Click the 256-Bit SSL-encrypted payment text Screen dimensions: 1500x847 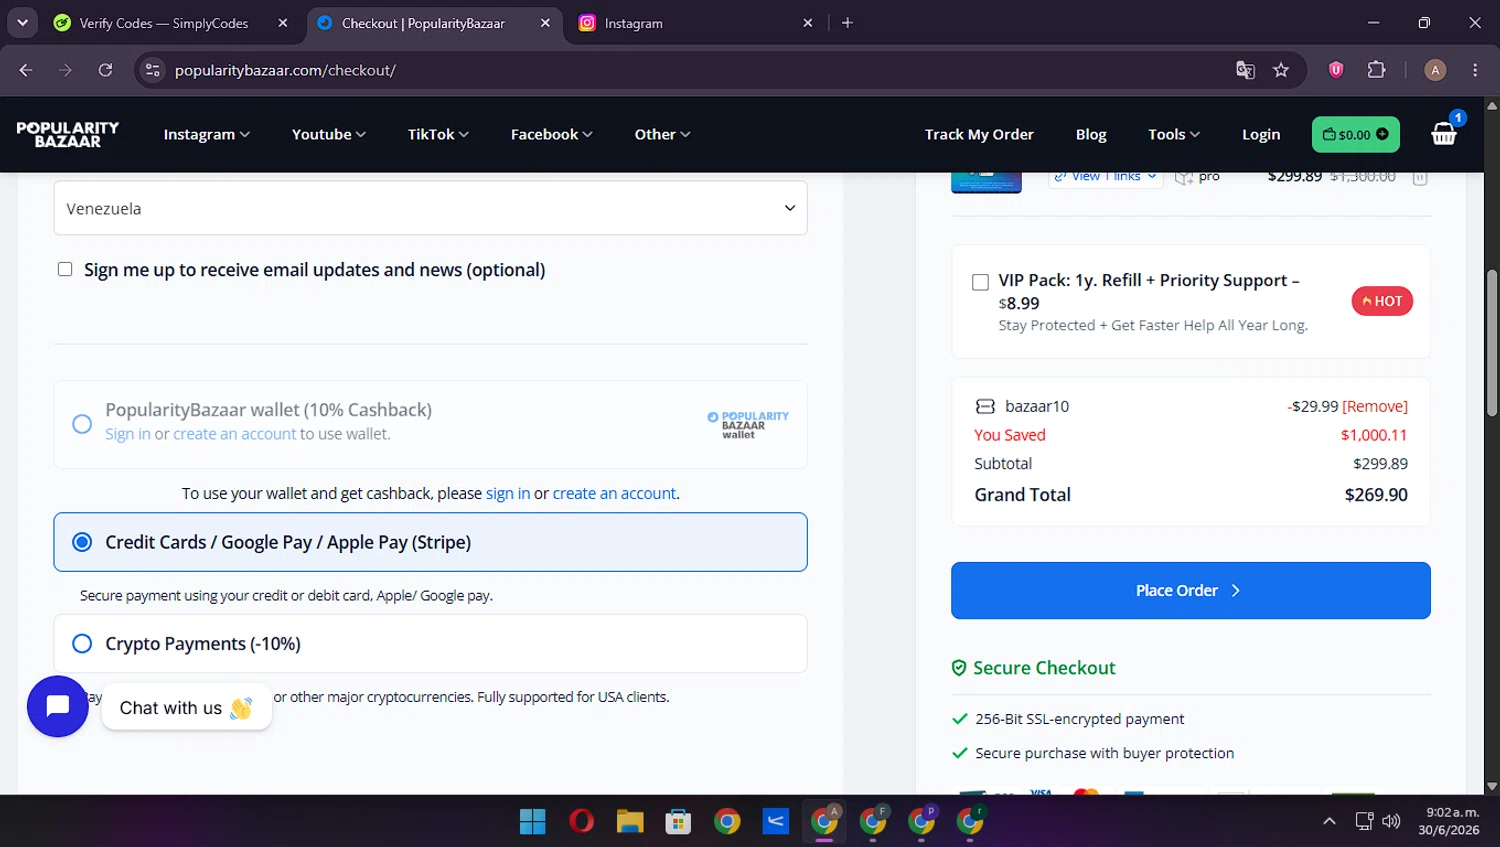1079,719
